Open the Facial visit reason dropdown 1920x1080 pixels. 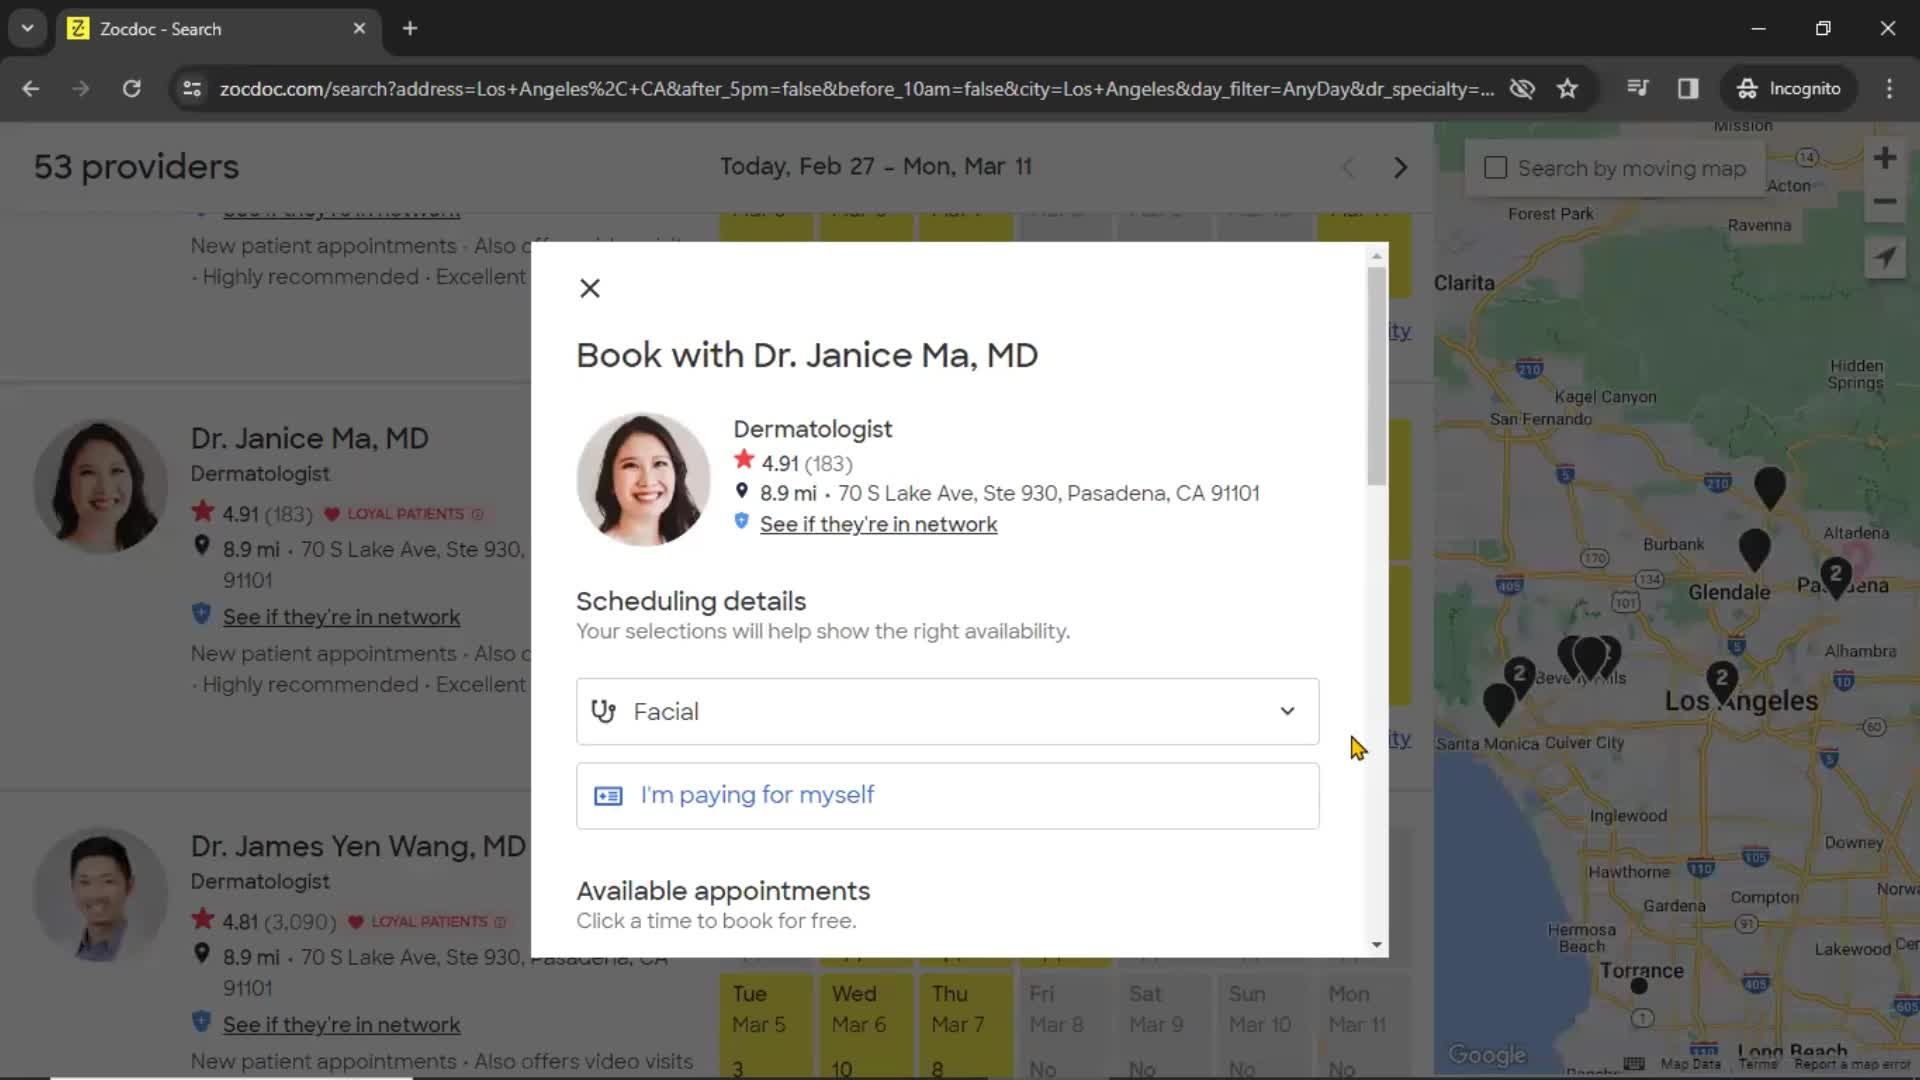pyautogui.click(x=947, y=711)
